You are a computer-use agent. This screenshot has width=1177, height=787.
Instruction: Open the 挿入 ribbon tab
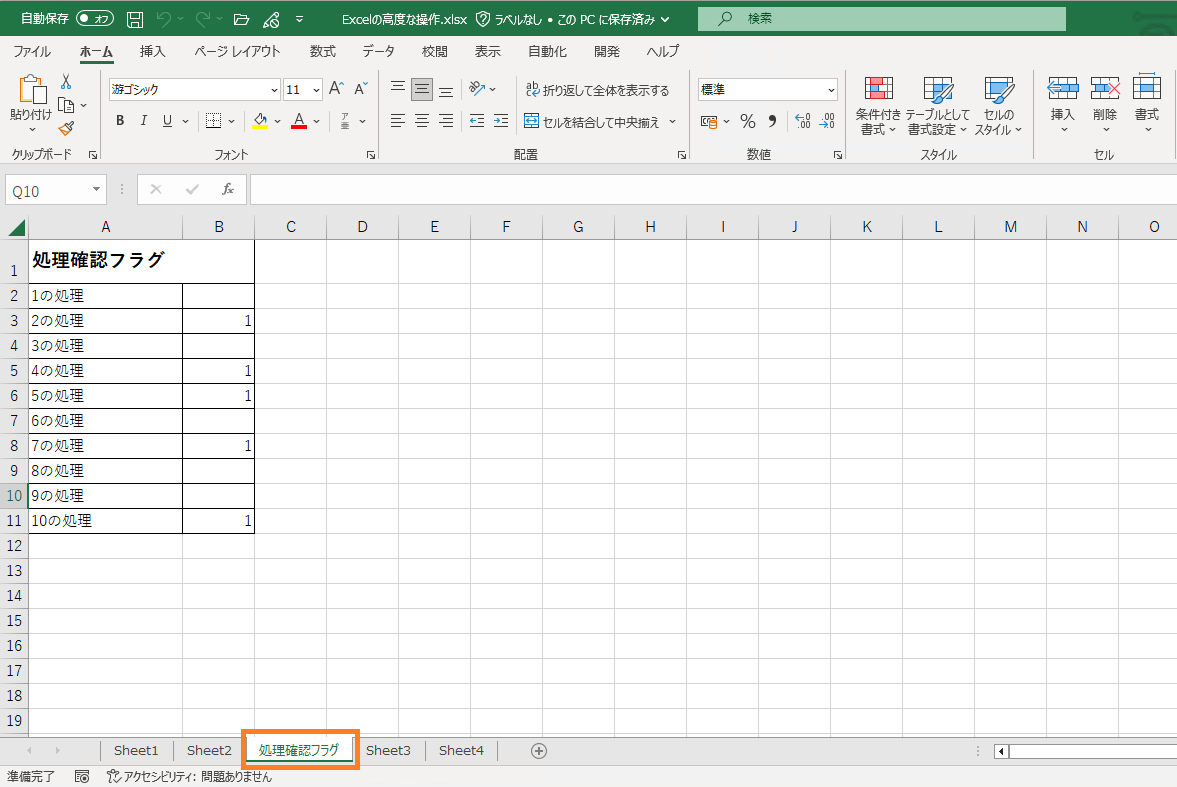(x=153, y=51)
